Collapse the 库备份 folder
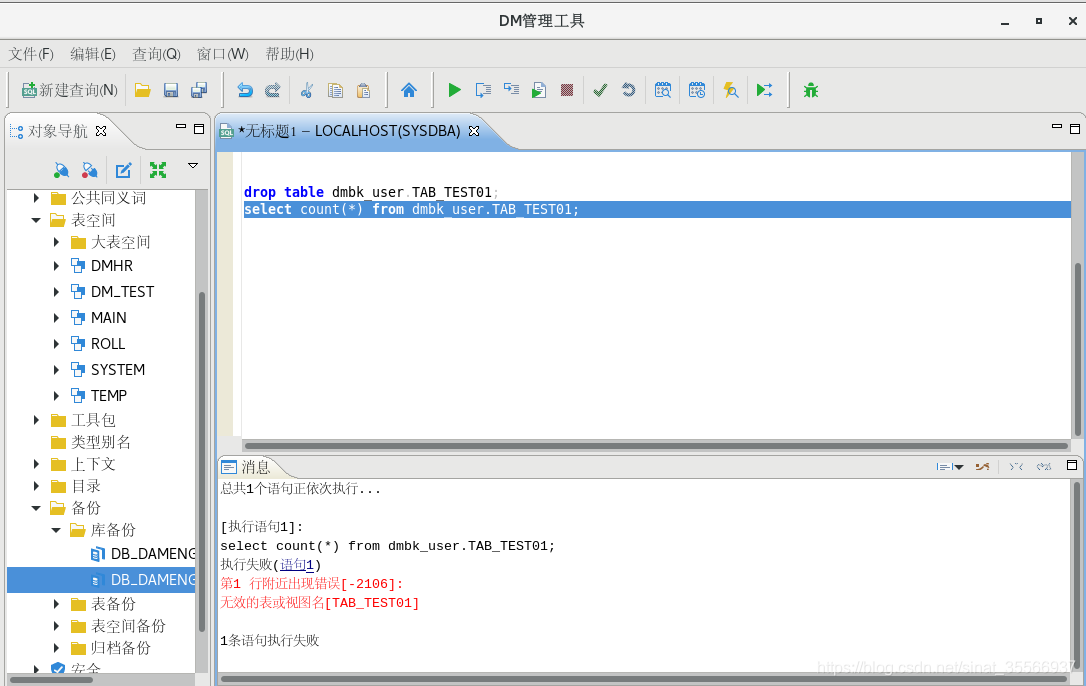This screenshot has height=686, width=1086. tap(56, 530)
